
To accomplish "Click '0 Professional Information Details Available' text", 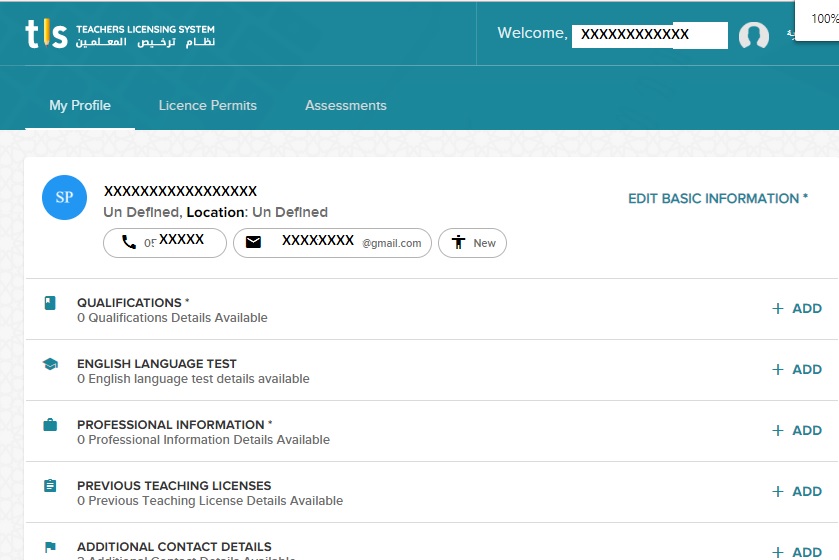I will click(x=203, y=440).
